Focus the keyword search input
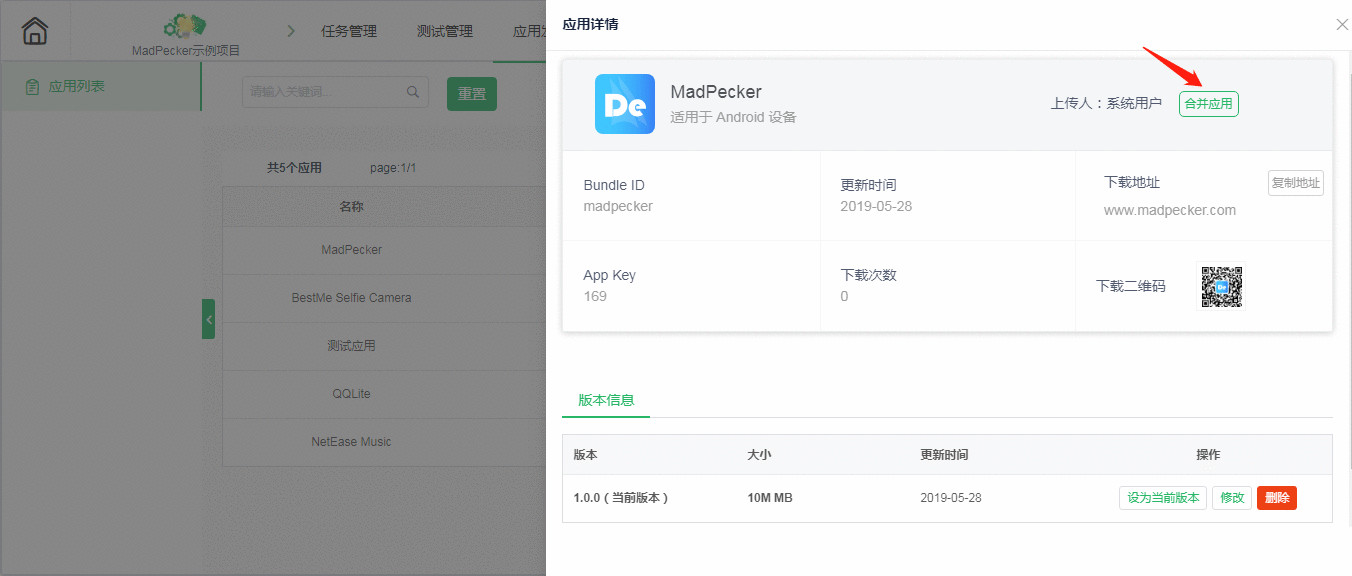The width and height of the screenshot is (1352, 576). pyautogui.click(x=335, y=92)
